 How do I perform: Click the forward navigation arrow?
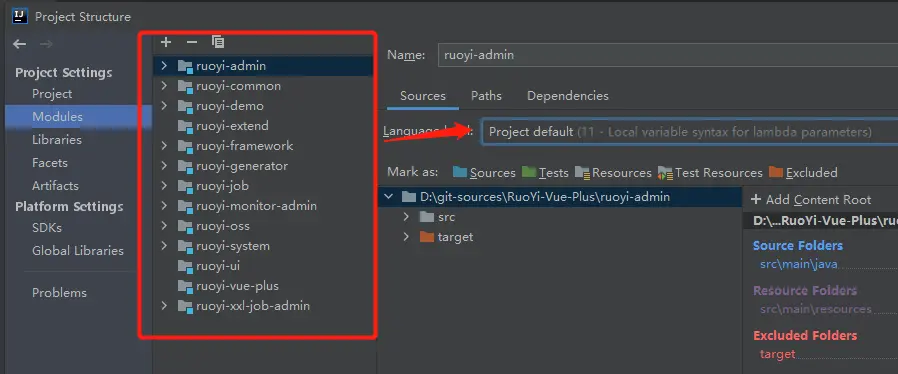pyautogui.click(x=46, y=44)
